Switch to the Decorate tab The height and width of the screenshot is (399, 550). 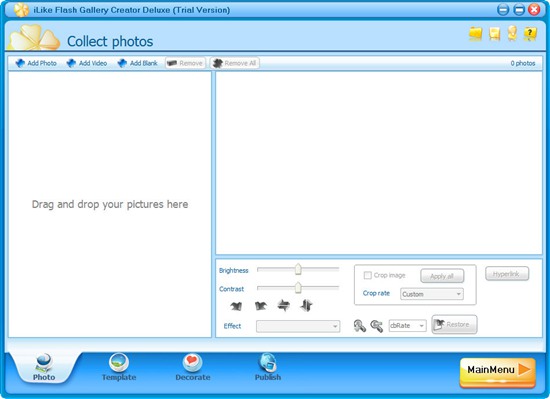click(x=193, y=368)
